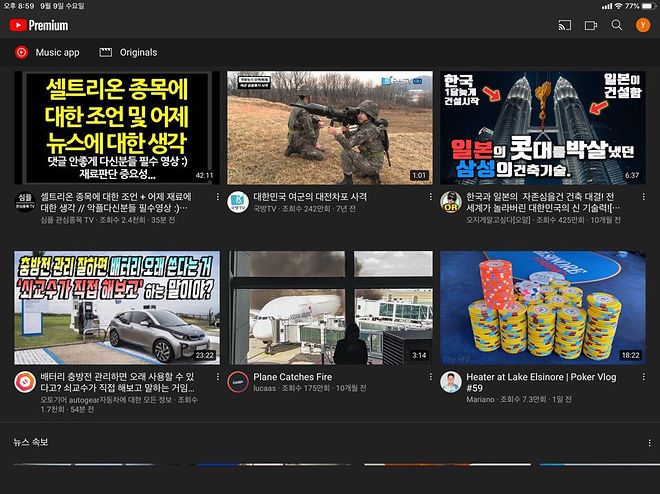Open more options for 뉴스 속보 section

649,443
